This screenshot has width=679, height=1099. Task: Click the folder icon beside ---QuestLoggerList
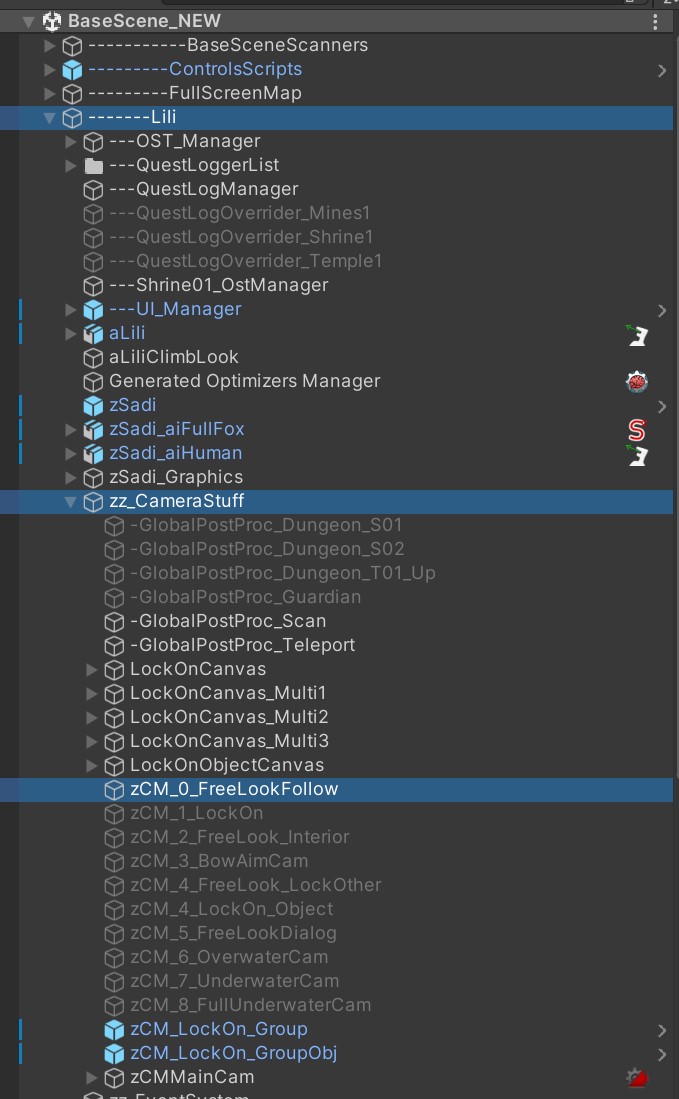tap(92, 165)
